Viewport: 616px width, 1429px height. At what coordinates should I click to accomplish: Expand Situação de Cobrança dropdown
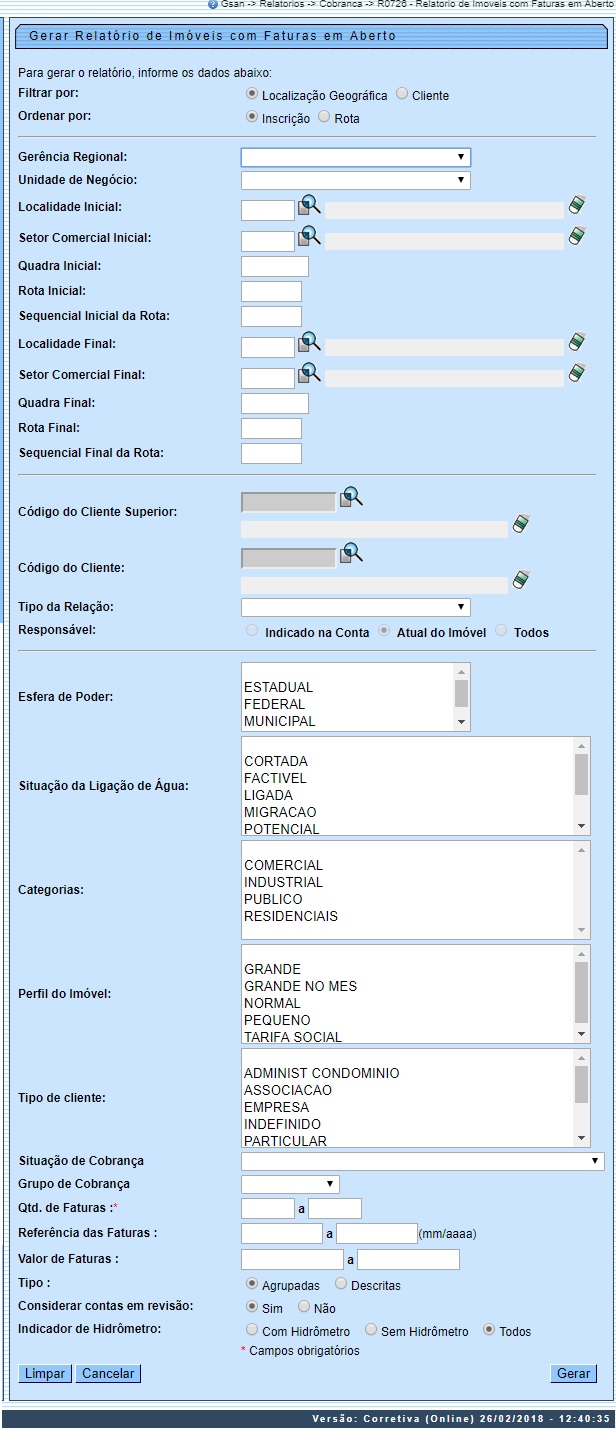[422, 1161]
